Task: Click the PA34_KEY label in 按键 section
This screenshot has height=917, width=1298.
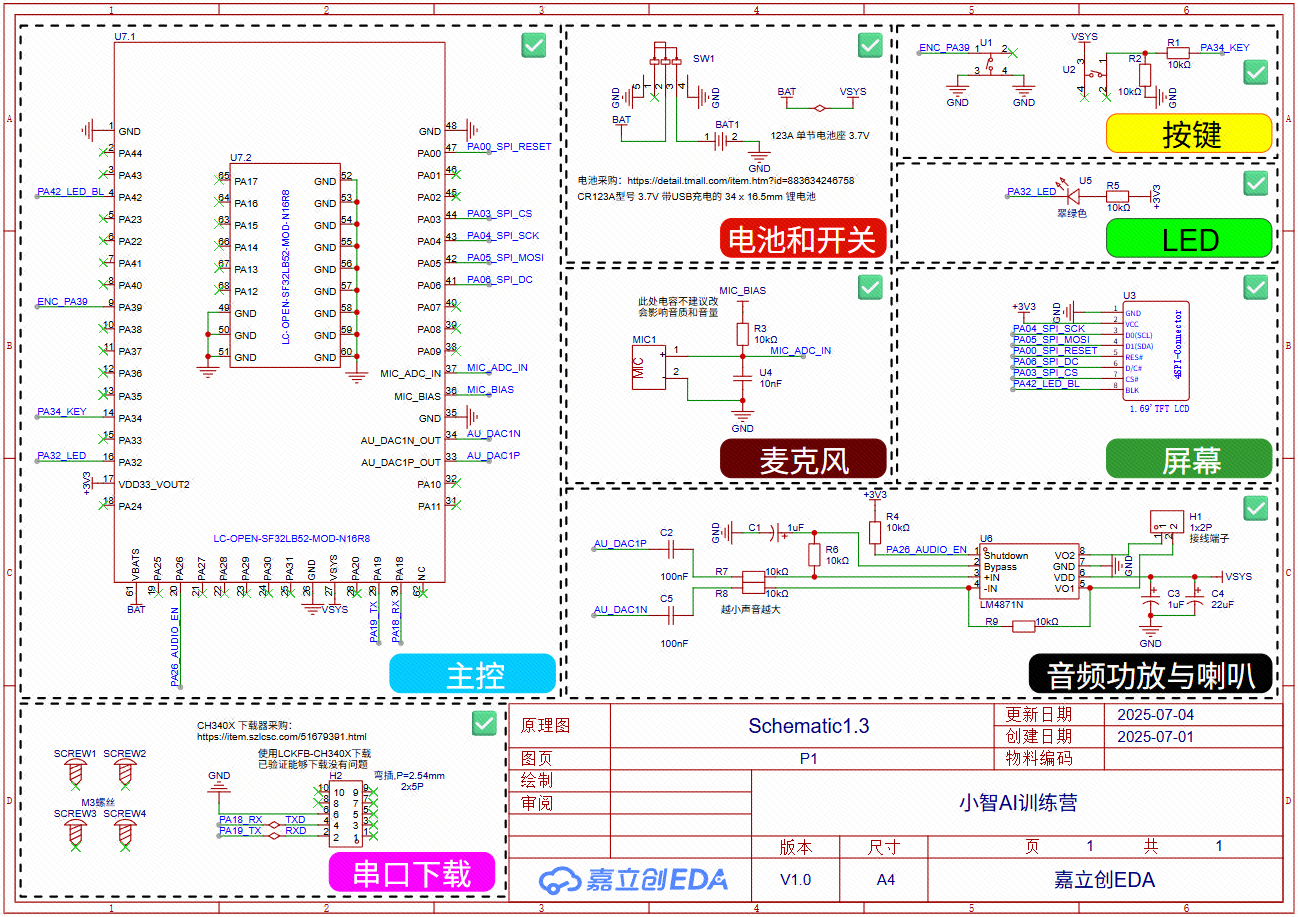Action: 1225,47
